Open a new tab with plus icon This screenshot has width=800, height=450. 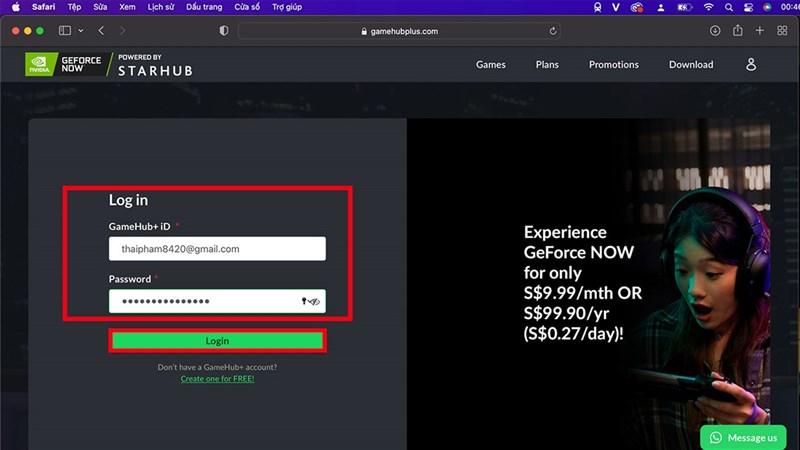(x=760, y=31)
